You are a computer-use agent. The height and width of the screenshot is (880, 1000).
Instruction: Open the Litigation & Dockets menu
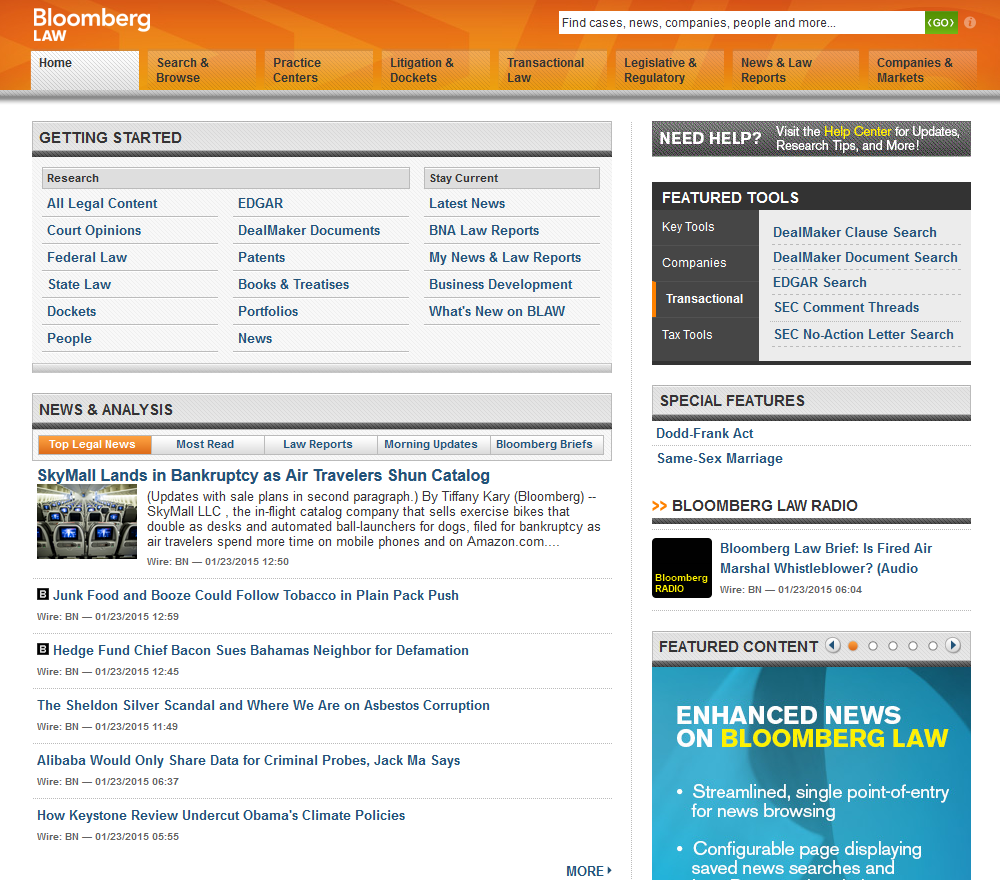click(435, 70)
